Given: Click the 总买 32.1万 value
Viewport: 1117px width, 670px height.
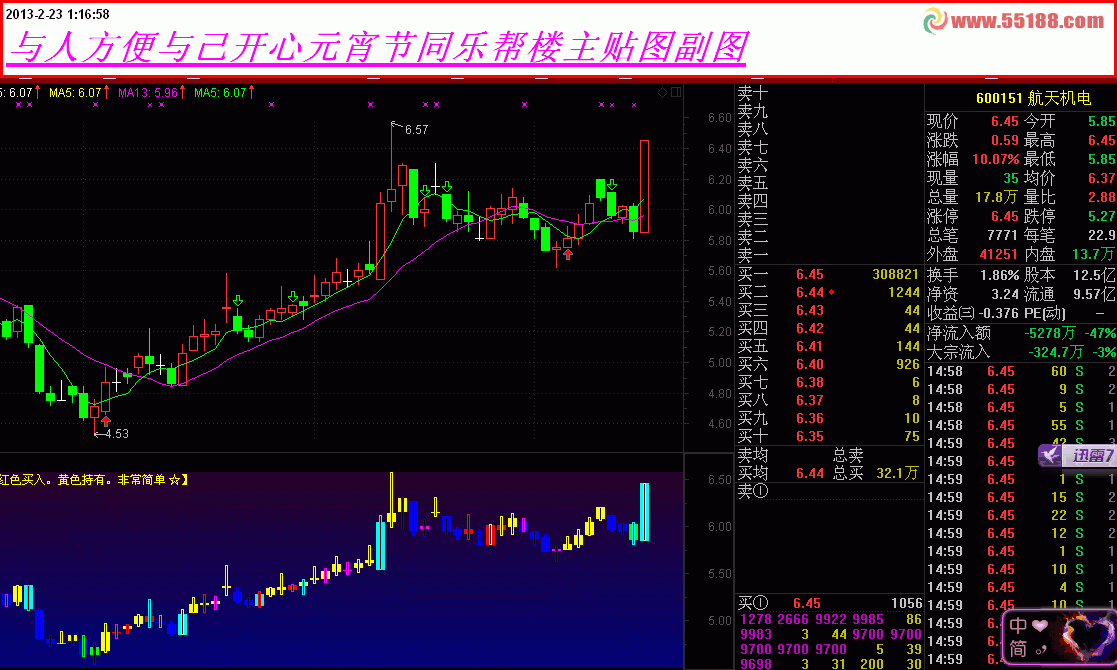Looking at the screenshot, I should [897, 473].
